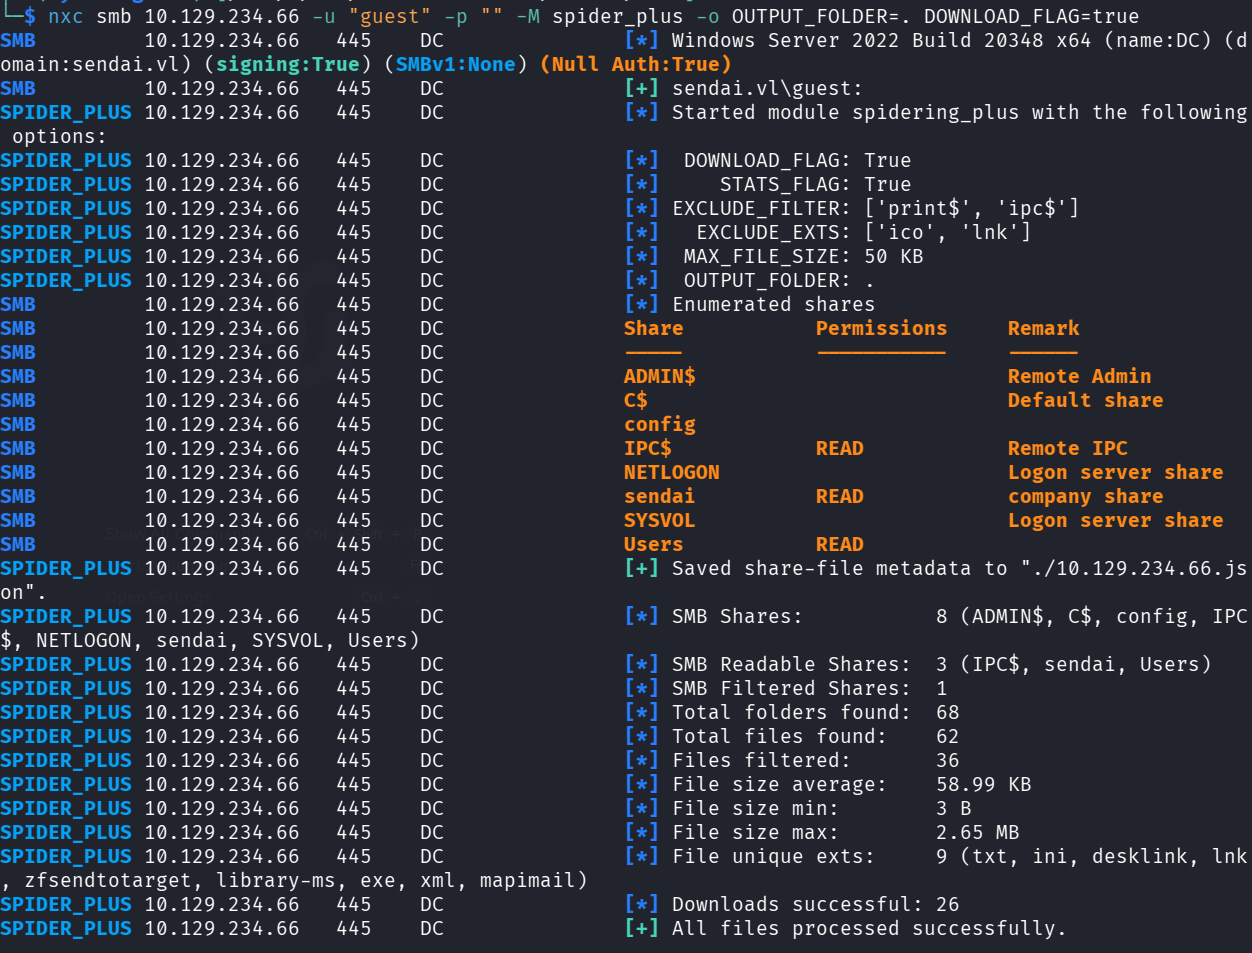Click "sendai.vl\guest:" login line
Screen dimensions: 1252x953
[767, 88]
